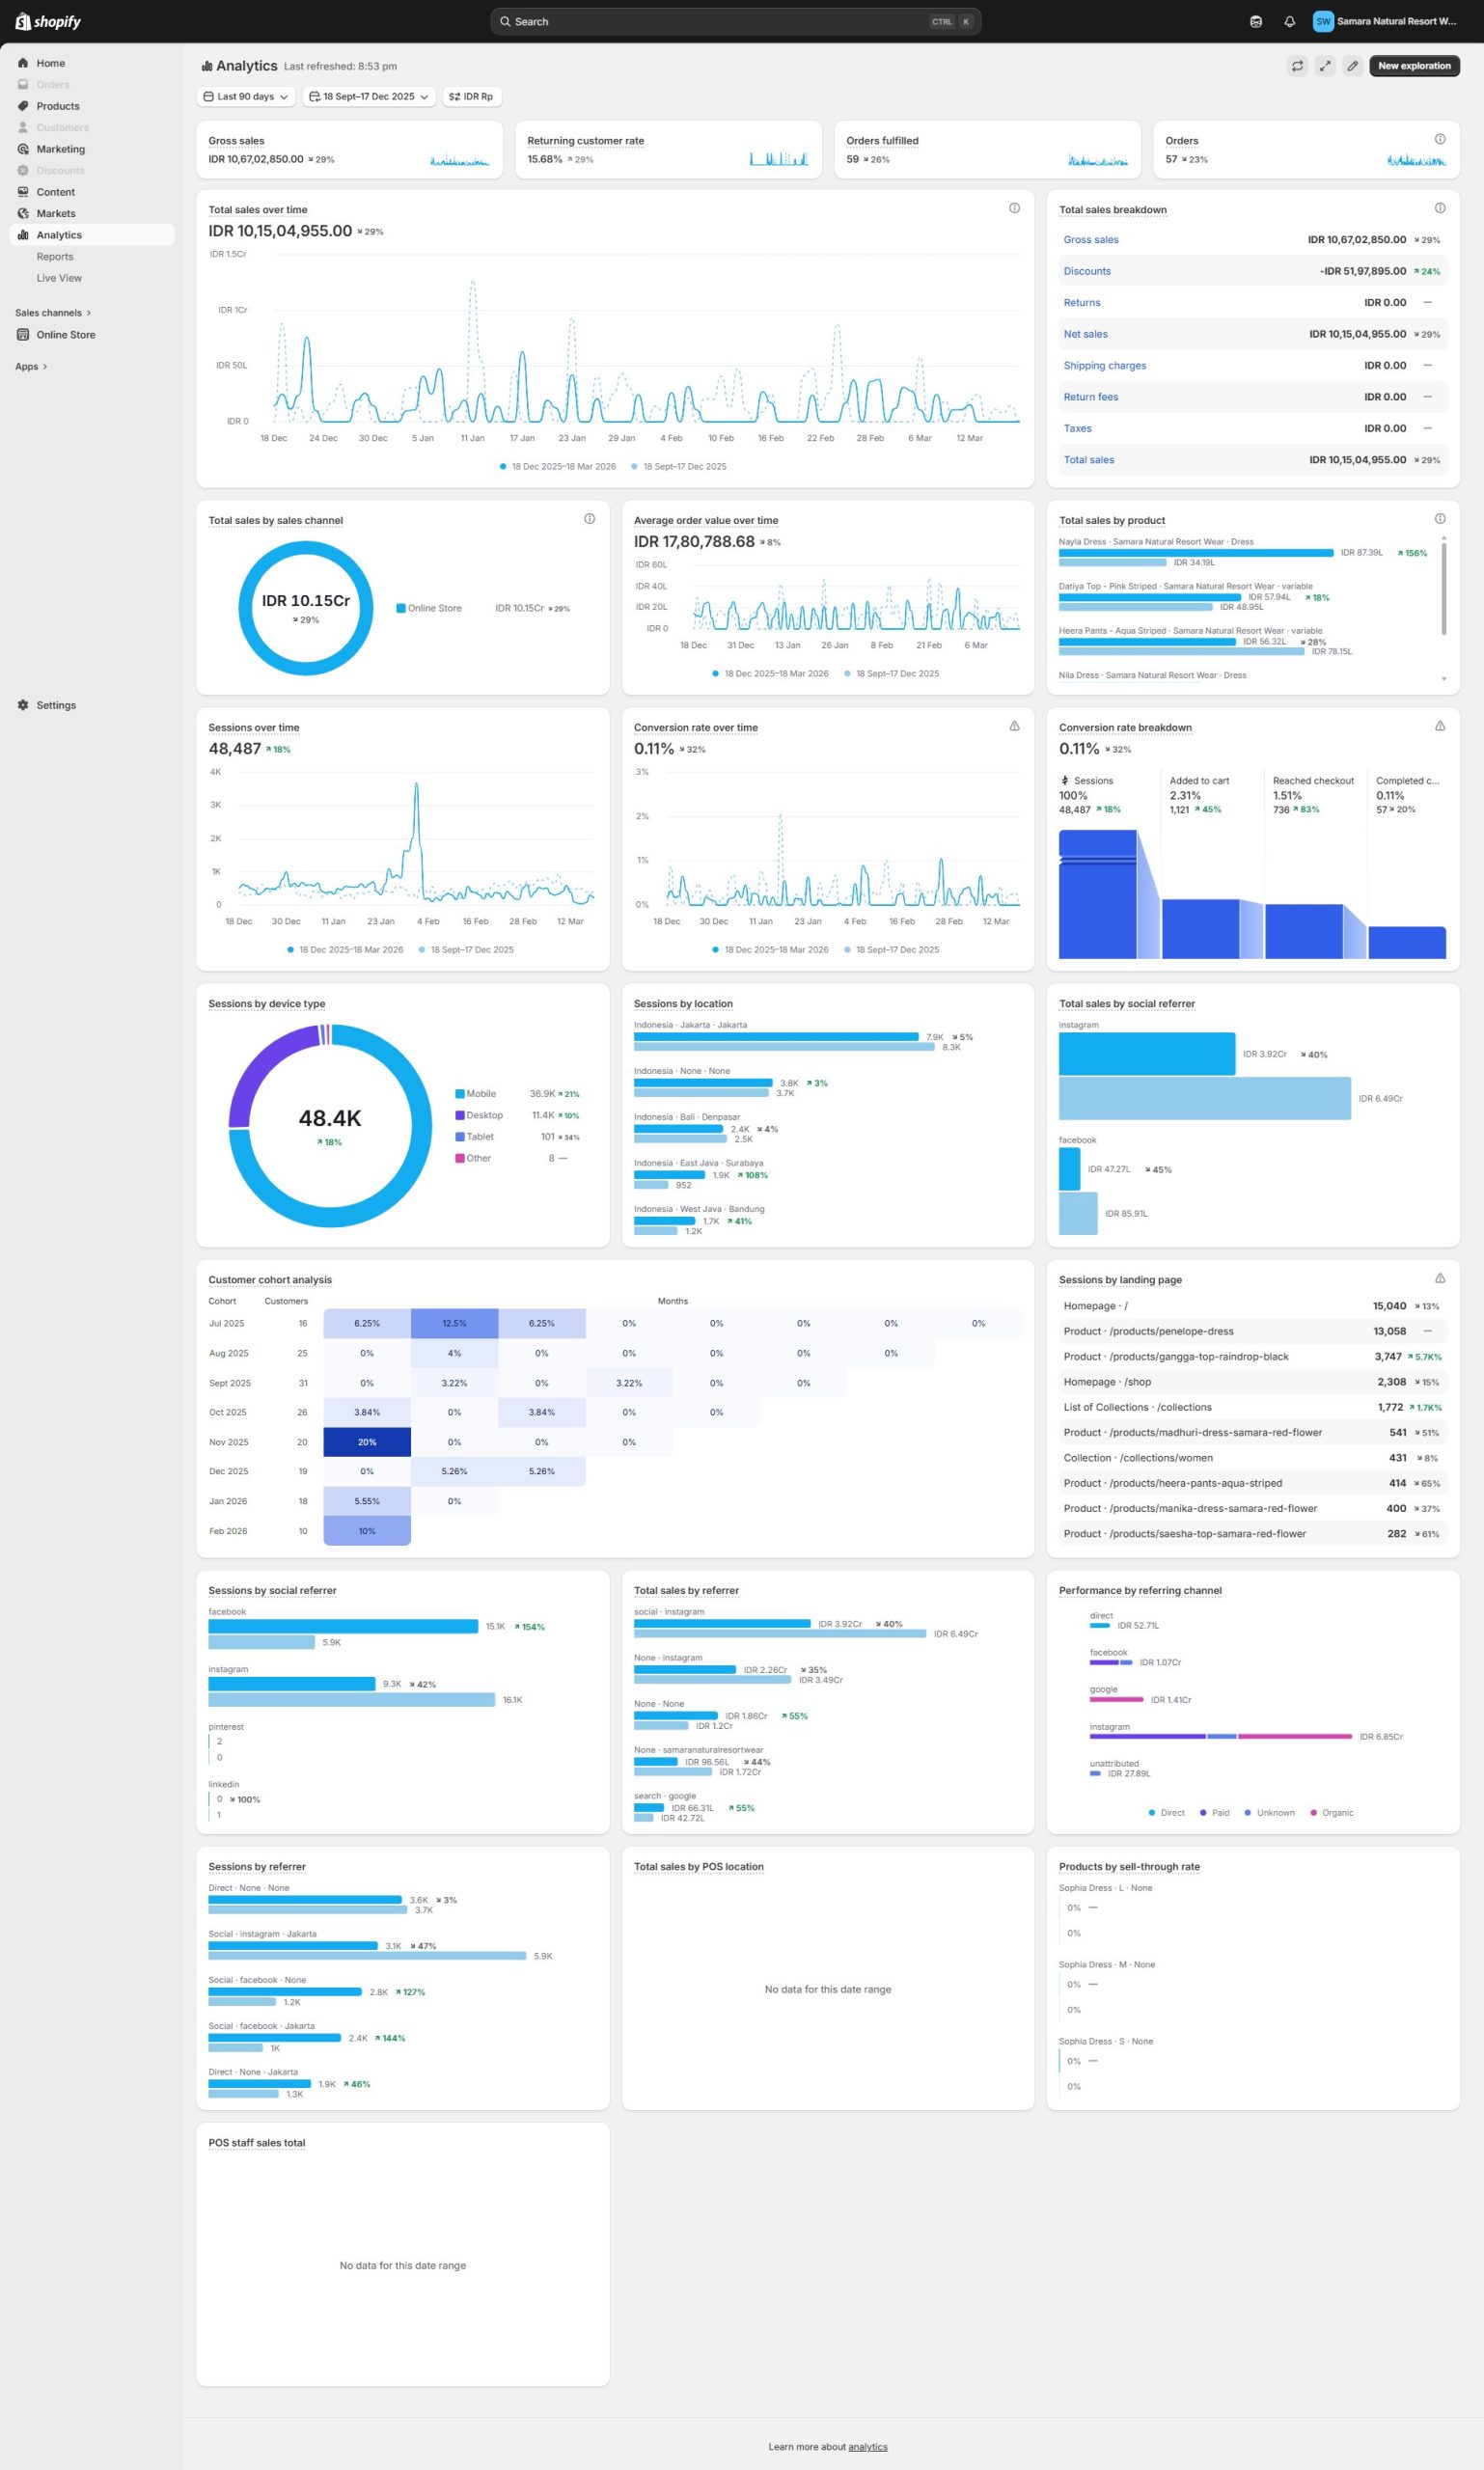Toggle the Mobile legend item in device type chart
The height and width of the screenshot is (2470, 1484).
pyautogui.click(x=476, y=1094)
